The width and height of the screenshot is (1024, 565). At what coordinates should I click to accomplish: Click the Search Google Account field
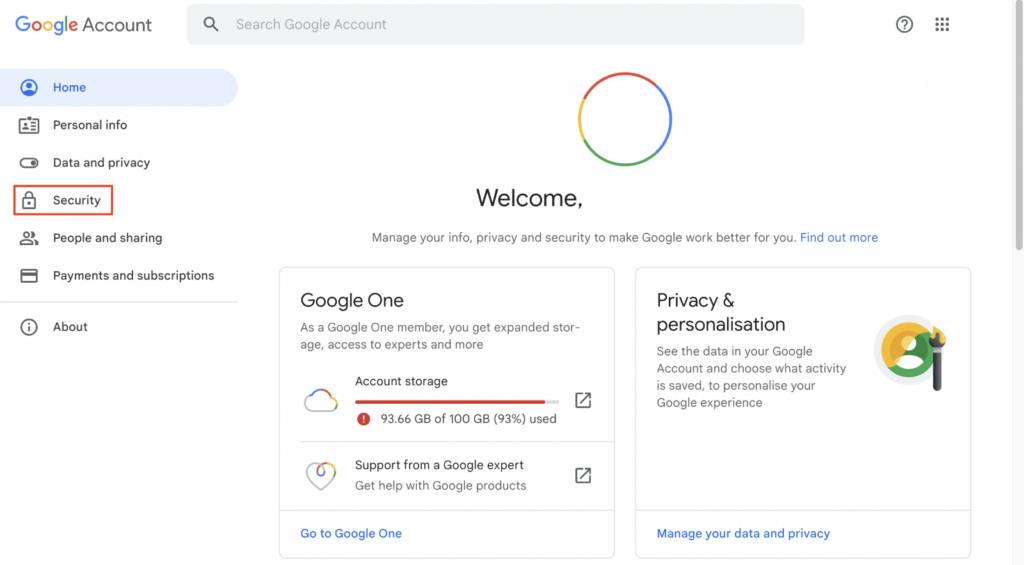(495, 25)
